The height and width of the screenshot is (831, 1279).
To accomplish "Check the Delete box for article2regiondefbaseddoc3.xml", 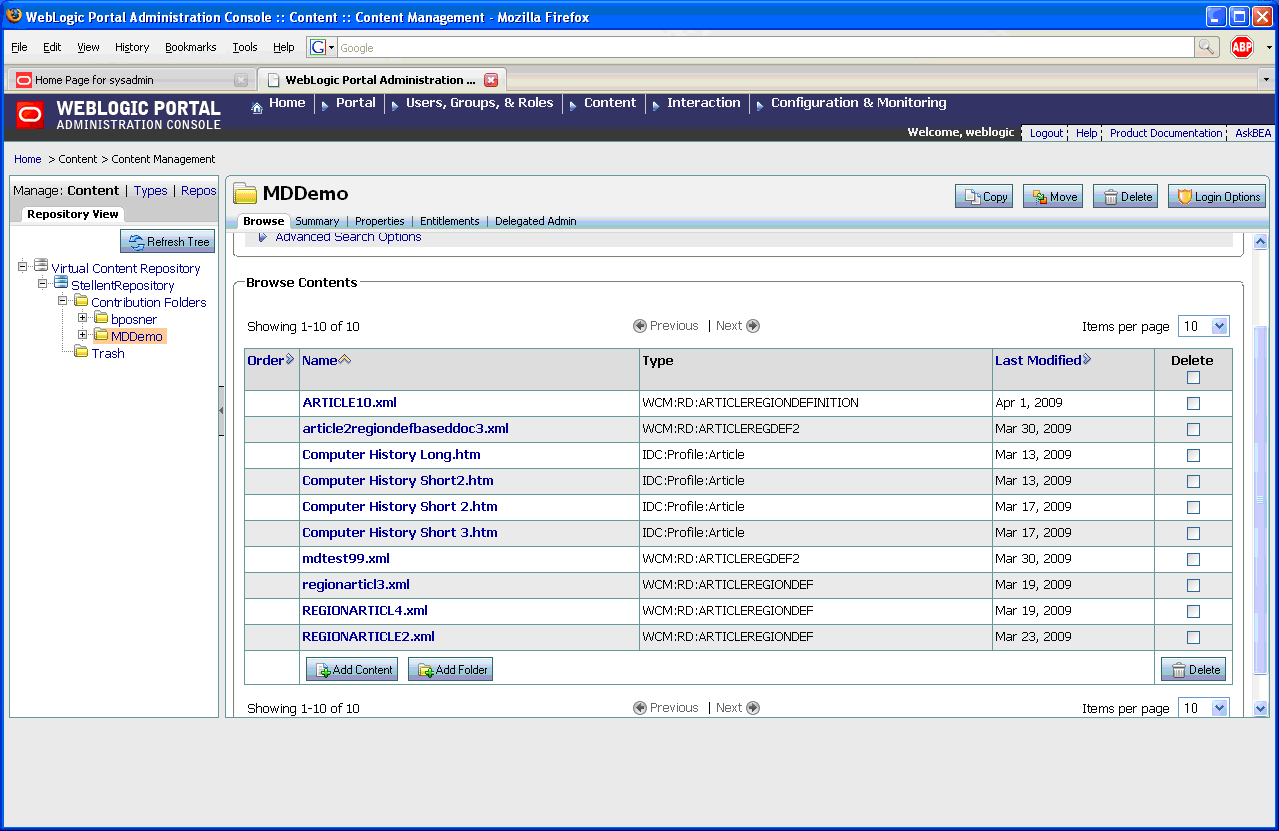I will (x=1192, y=429).
